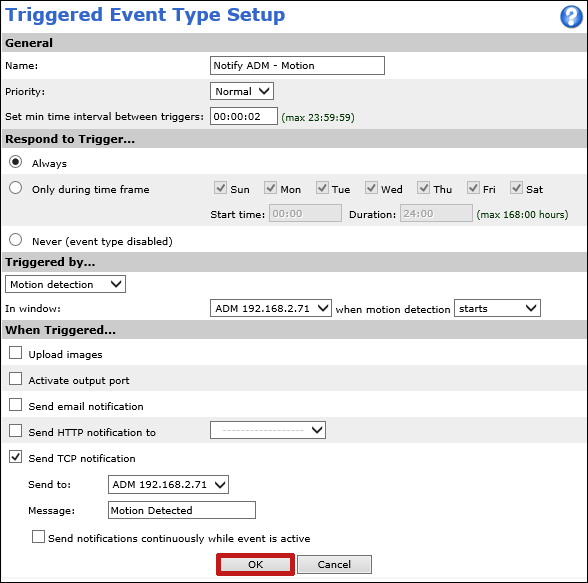Screen dimensions: 588x583
Task: Open the blue help question mark icon
Action: click(571, 16)
